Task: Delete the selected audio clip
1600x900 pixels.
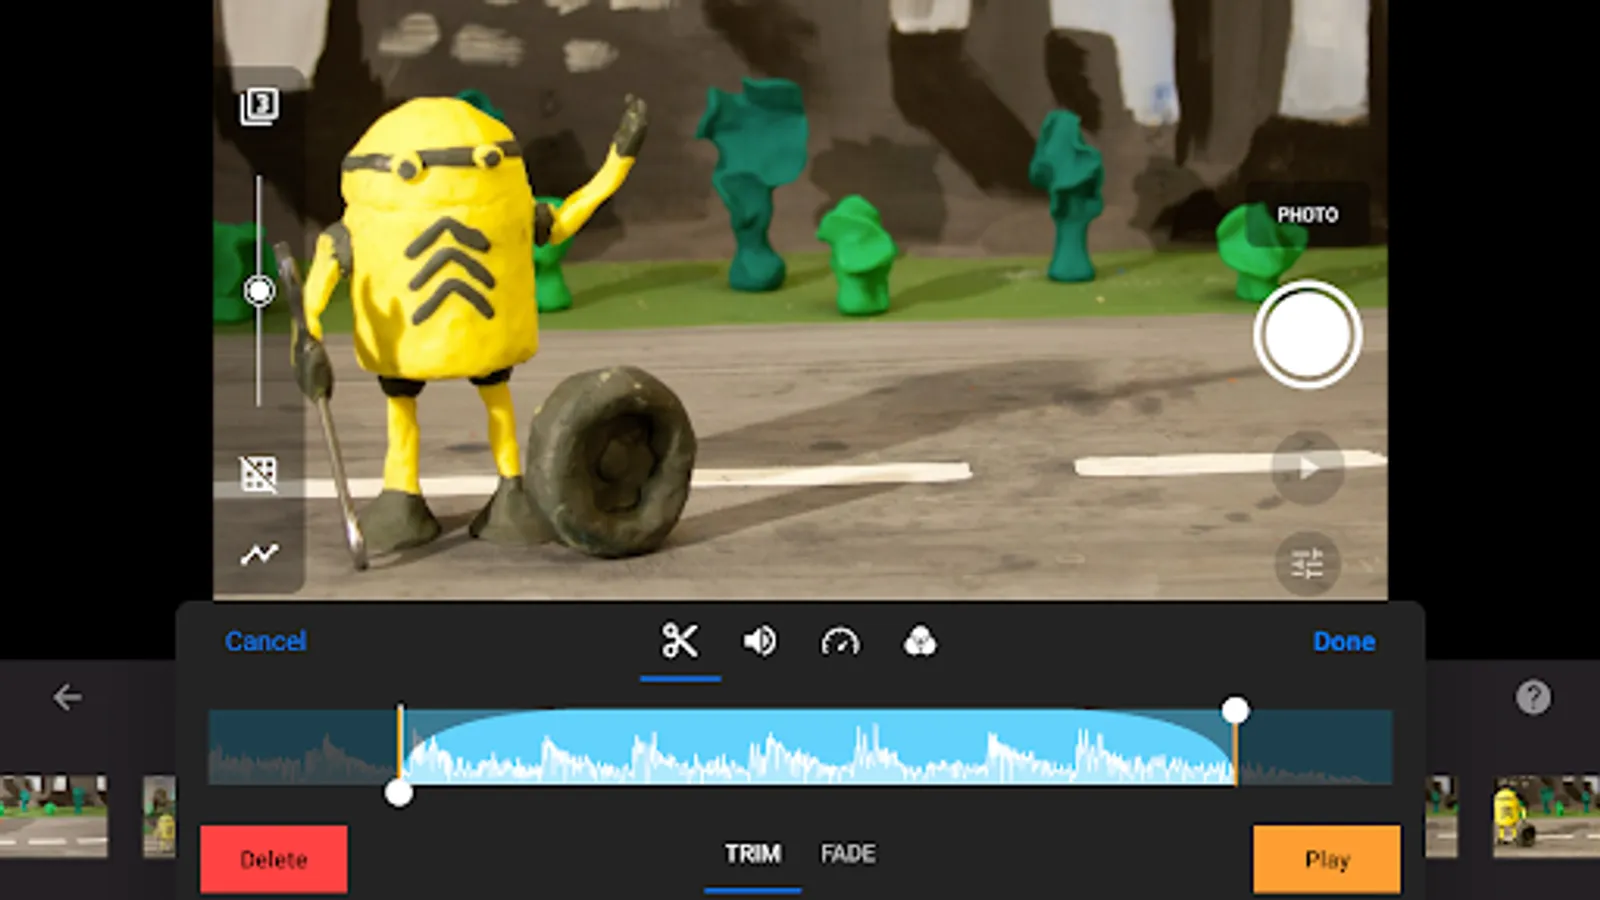Action: click(273, 858)
